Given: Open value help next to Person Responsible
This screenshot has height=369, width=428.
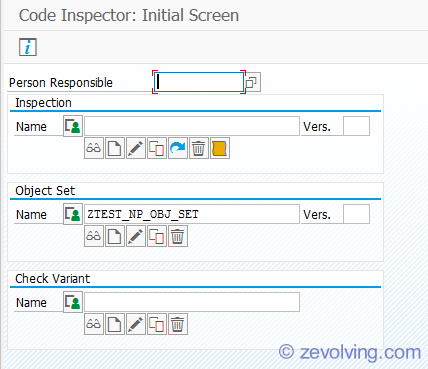Looking at the screenshot, I should point(252,82).
